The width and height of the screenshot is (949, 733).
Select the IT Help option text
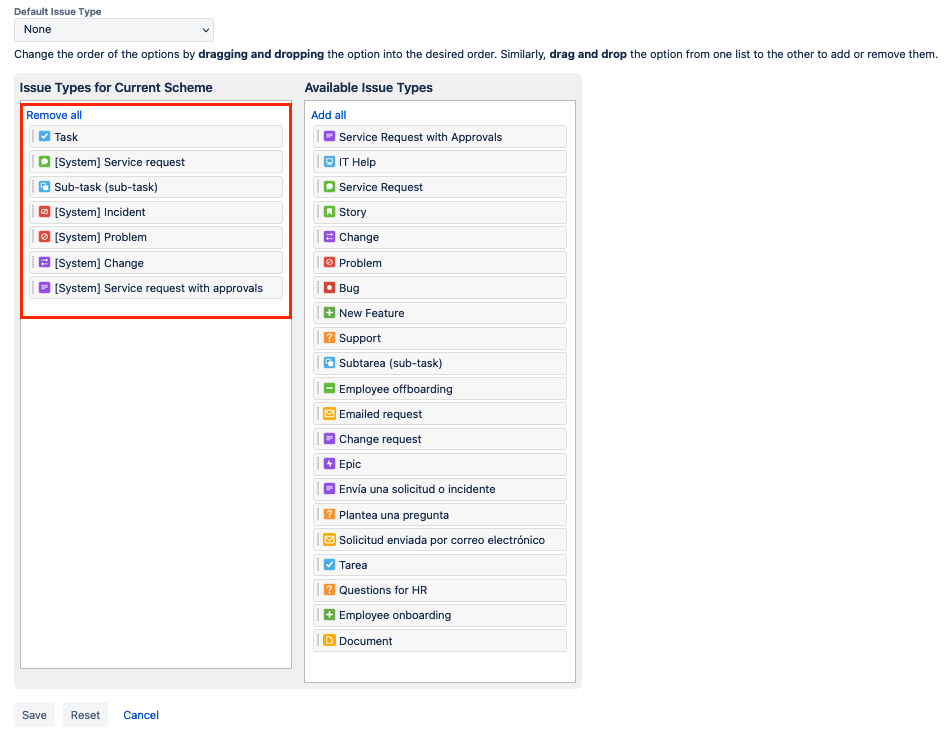tap(357, 162)
